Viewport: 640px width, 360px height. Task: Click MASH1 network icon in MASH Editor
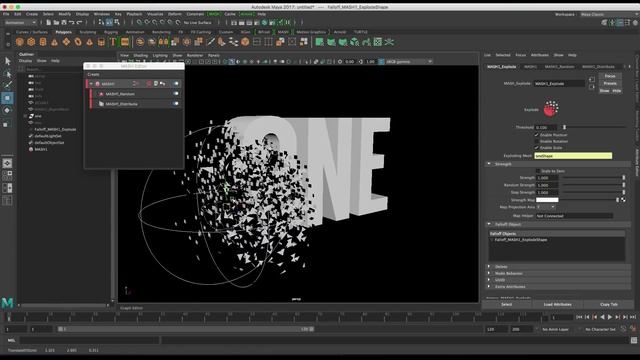click(x=98, y=84)
